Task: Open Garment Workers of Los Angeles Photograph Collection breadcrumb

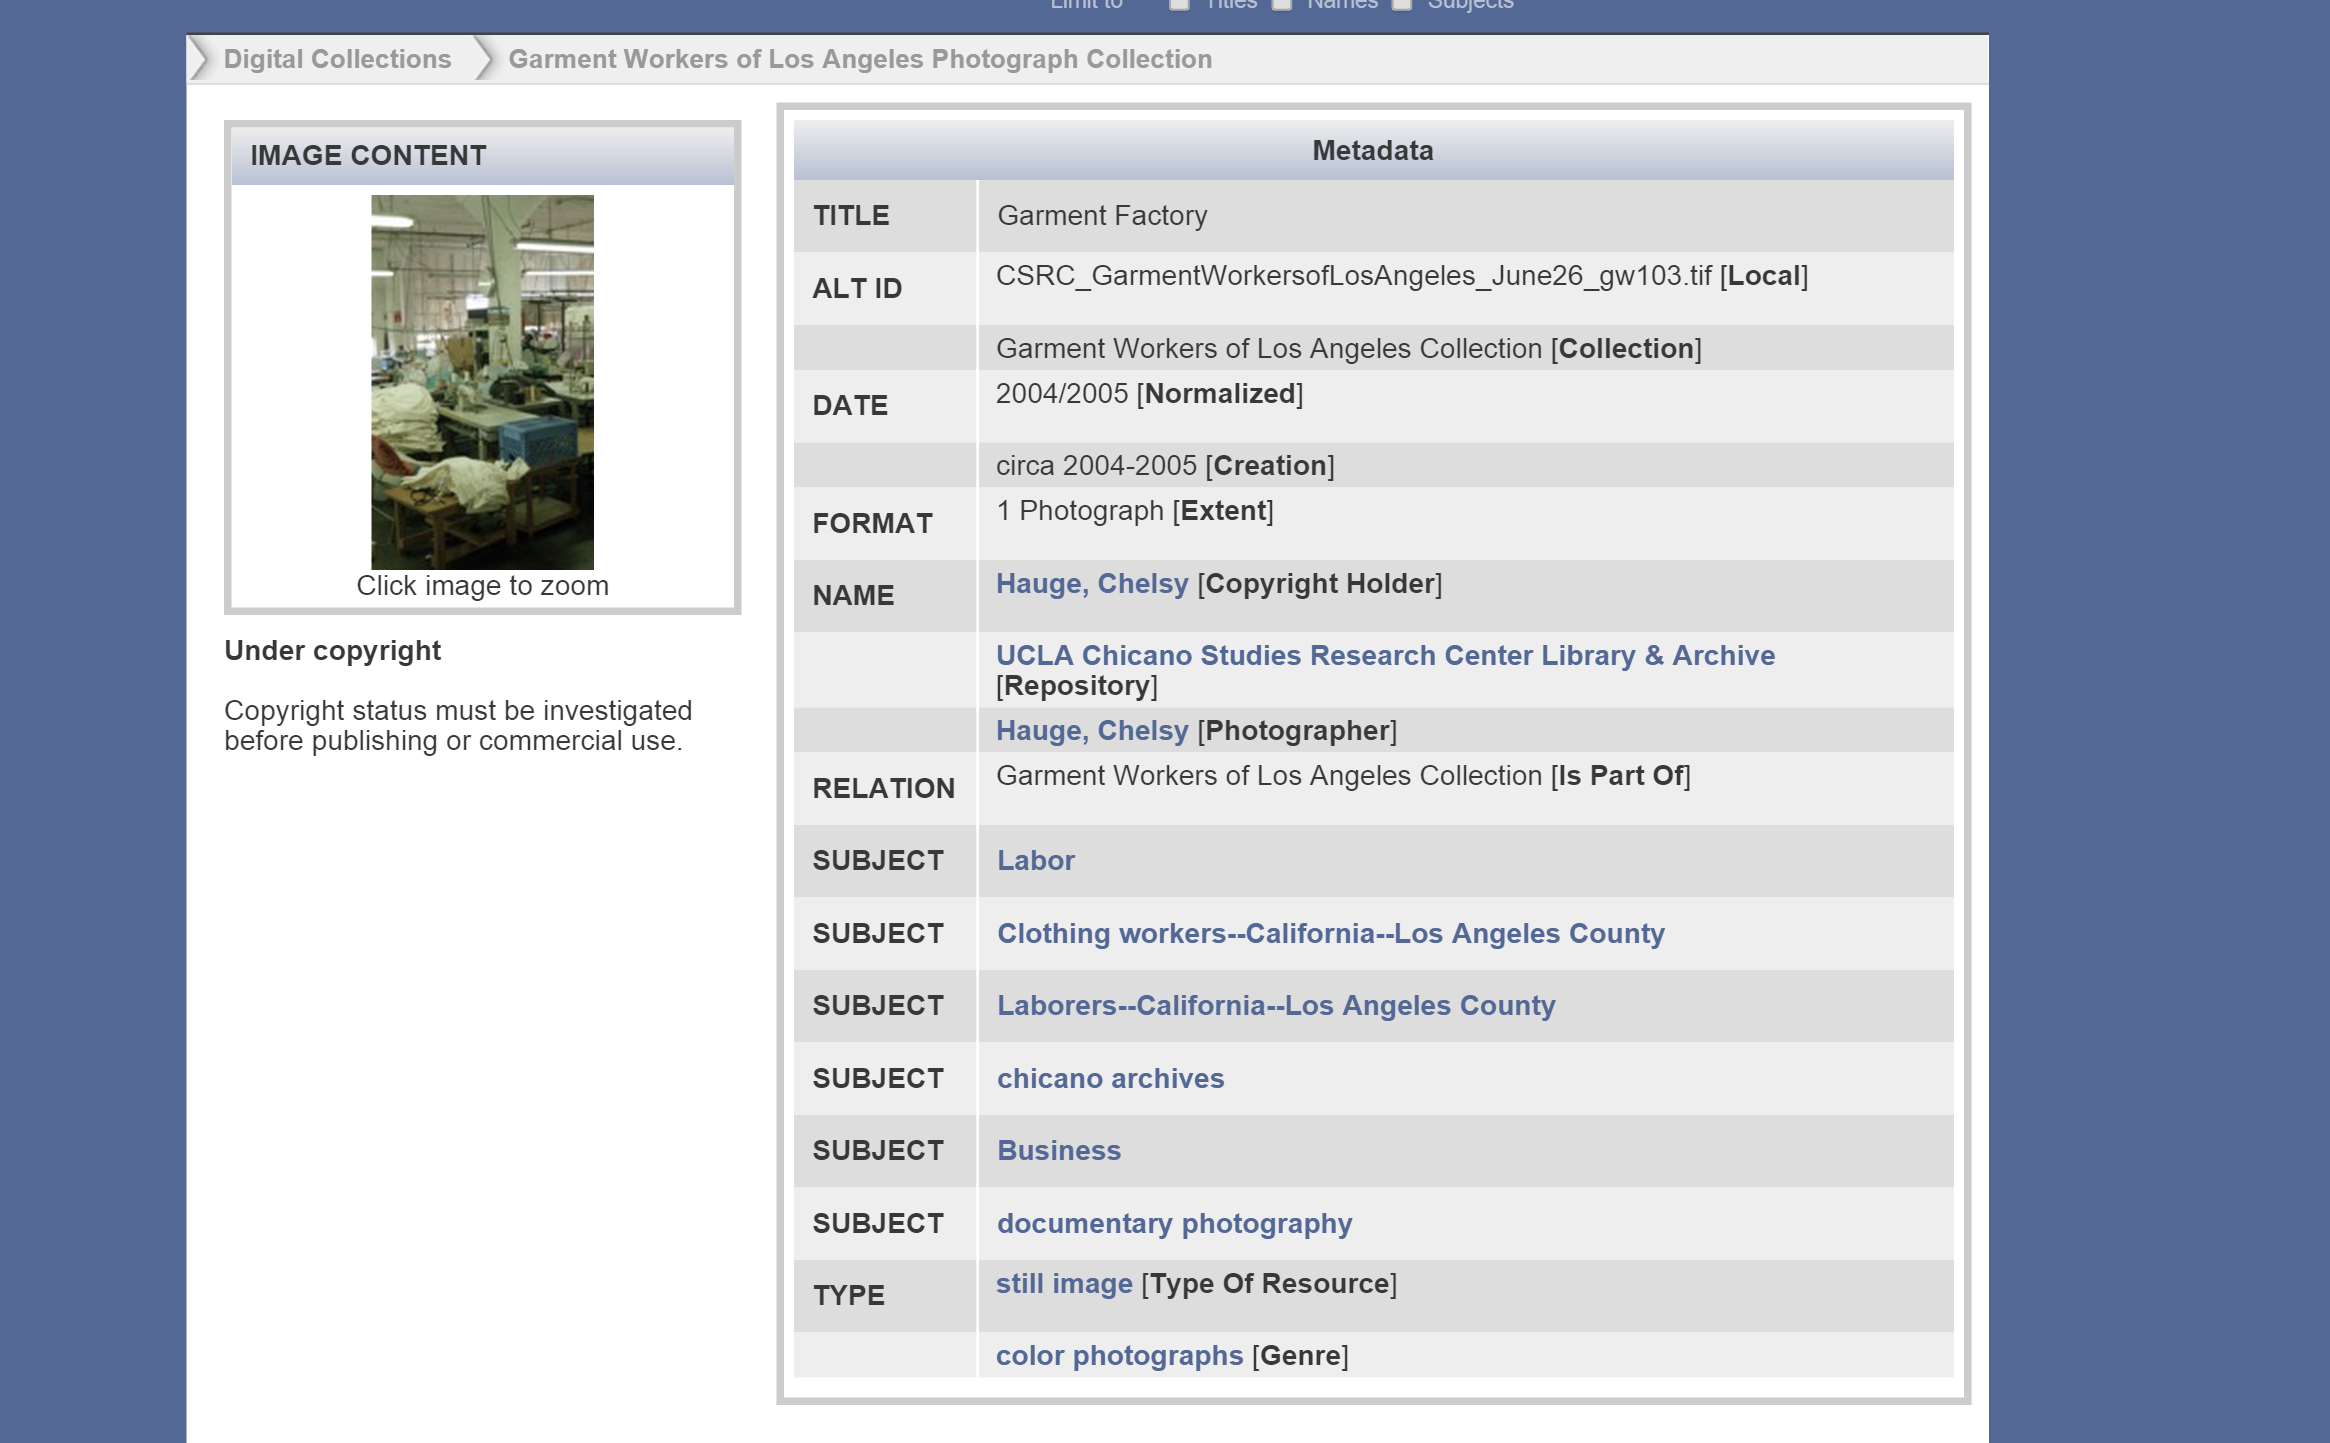Action: tap(859, 59)
